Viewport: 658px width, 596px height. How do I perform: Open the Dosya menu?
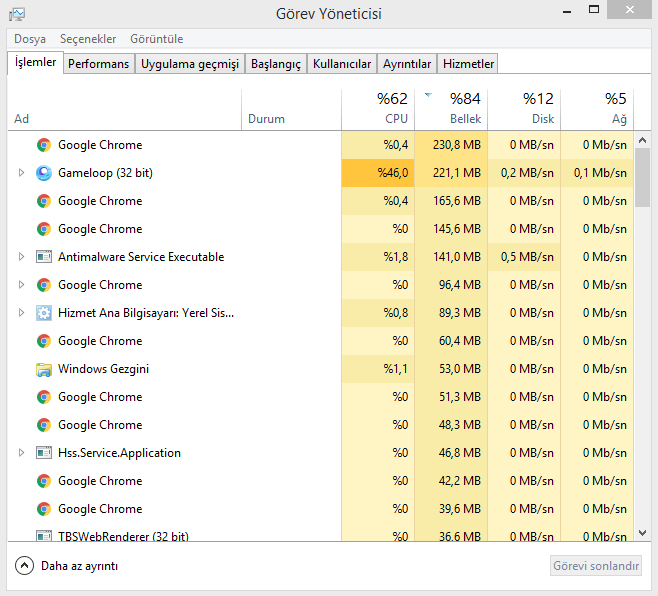click(x=30, y=39)
